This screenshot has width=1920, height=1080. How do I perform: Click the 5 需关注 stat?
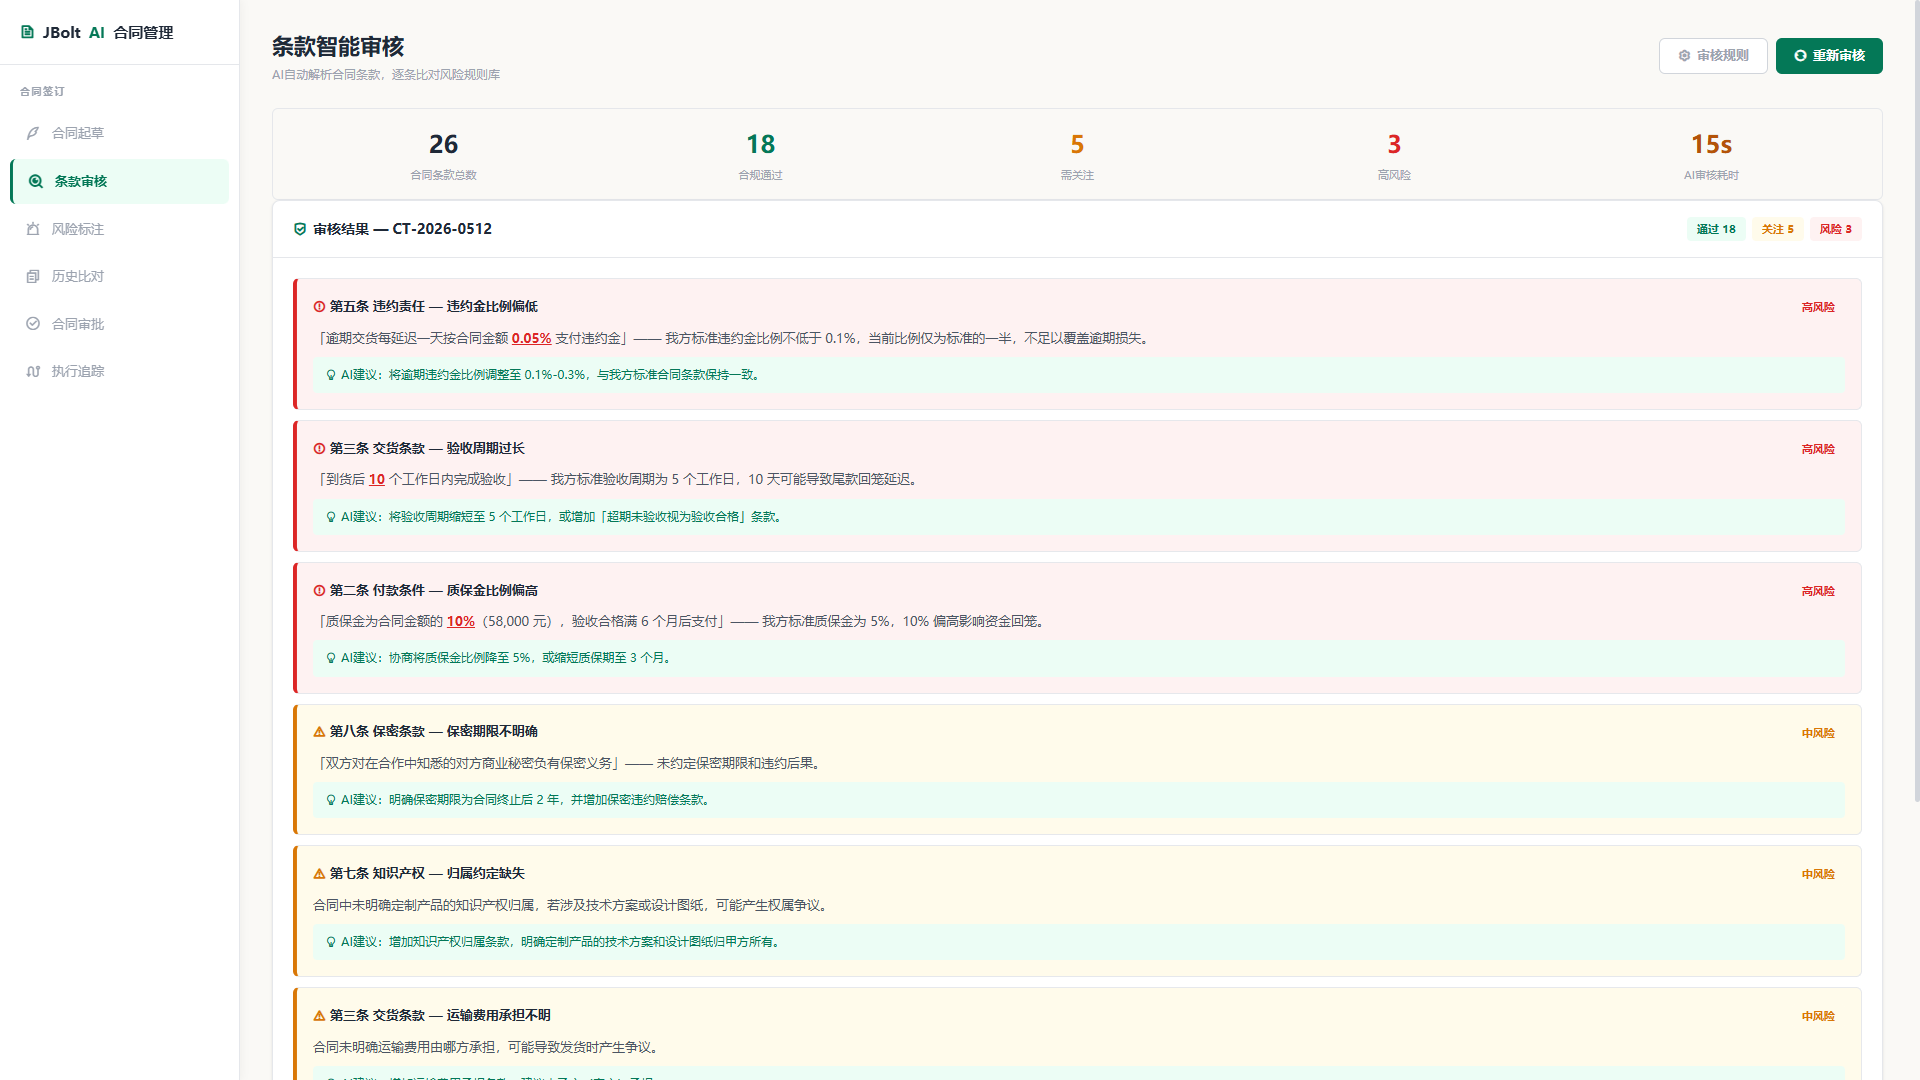pyautogui.click(x=1077, y=156)
